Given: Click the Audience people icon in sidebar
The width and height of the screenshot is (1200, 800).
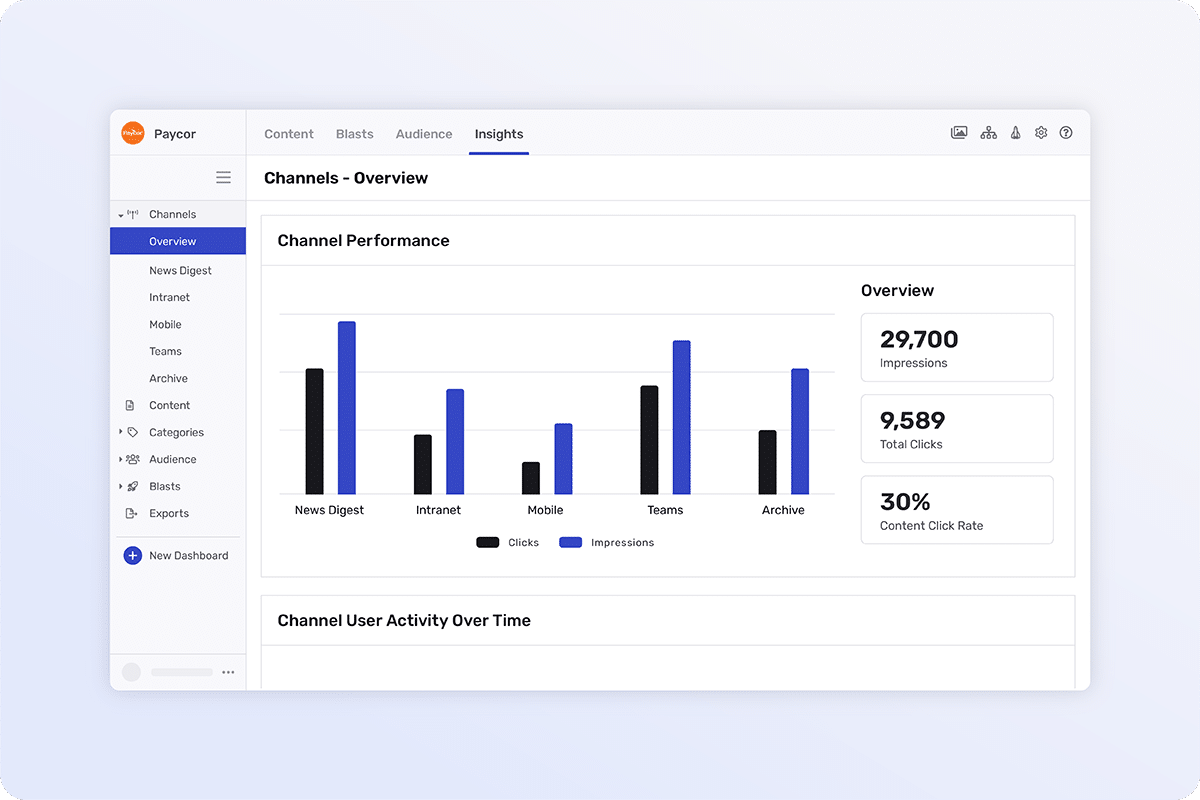Looking at the screenshot, I should 133,459.
